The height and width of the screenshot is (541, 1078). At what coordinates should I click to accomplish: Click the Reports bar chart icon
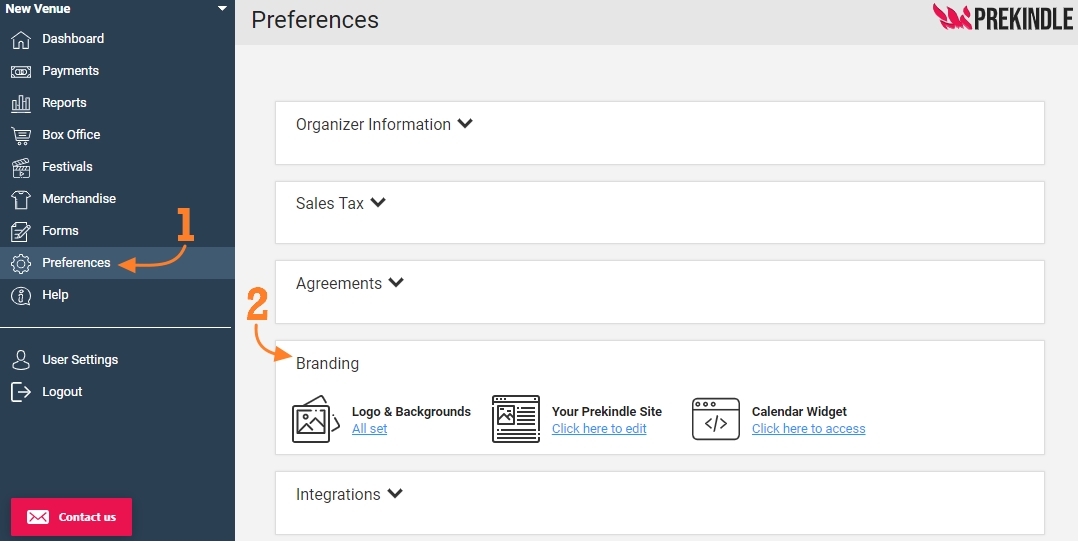tap(21, 103)
